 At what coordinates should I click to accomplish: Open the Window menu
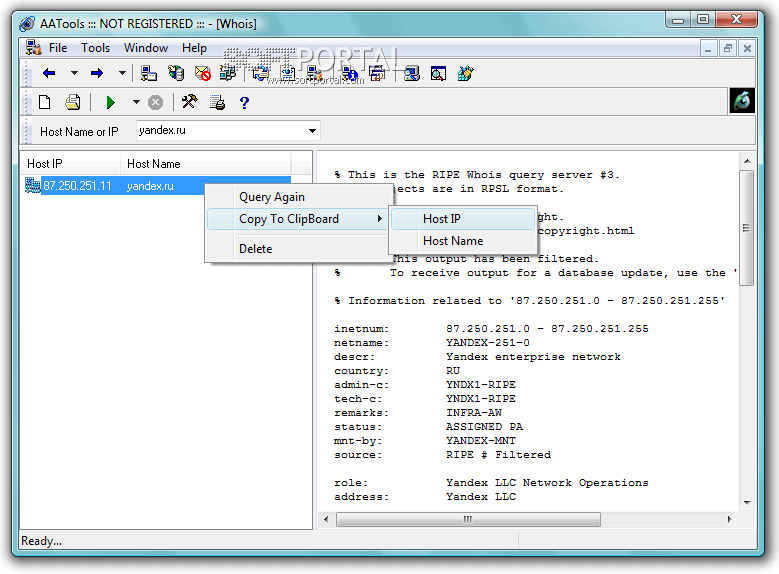146,48
